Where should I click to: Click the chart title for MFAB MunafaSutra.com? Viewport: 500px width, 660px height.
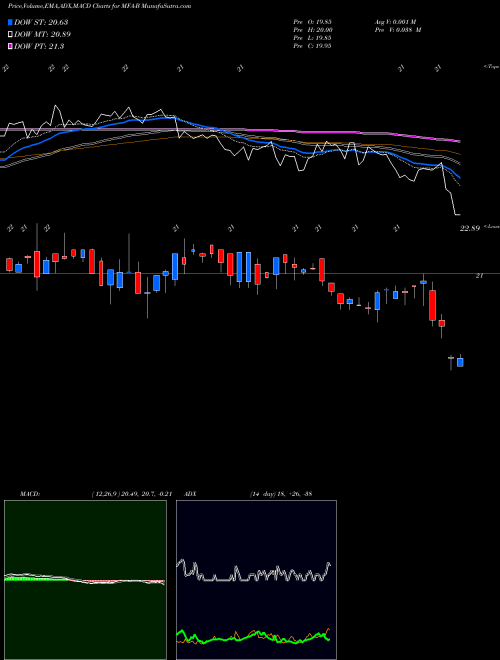coord(99,6)
